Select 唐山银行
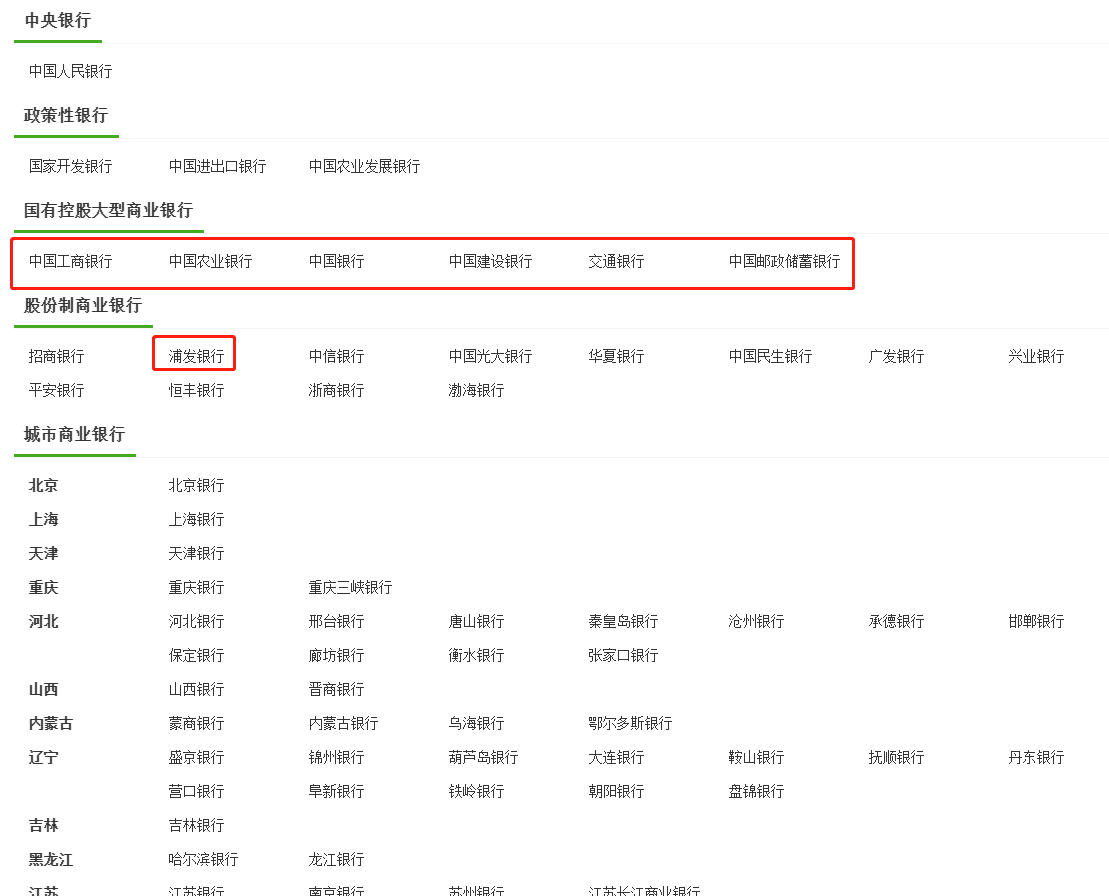1109x896 pixels. click(476, 622)
